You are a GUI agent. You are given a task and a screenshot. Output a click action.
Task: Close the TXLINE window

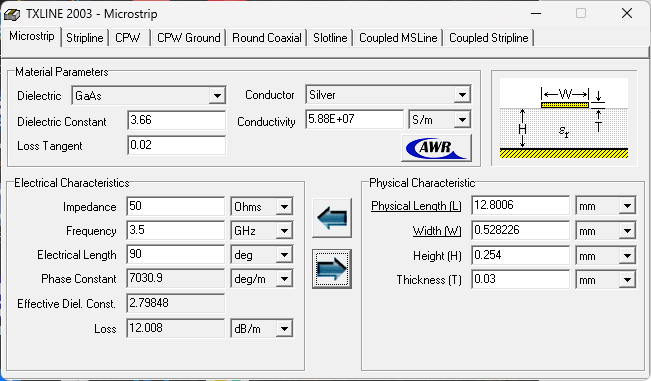627,14
